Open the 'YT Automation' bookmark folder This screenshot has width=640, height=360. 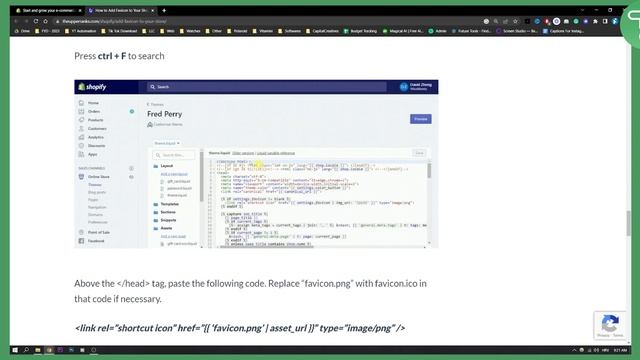point(81,31)
